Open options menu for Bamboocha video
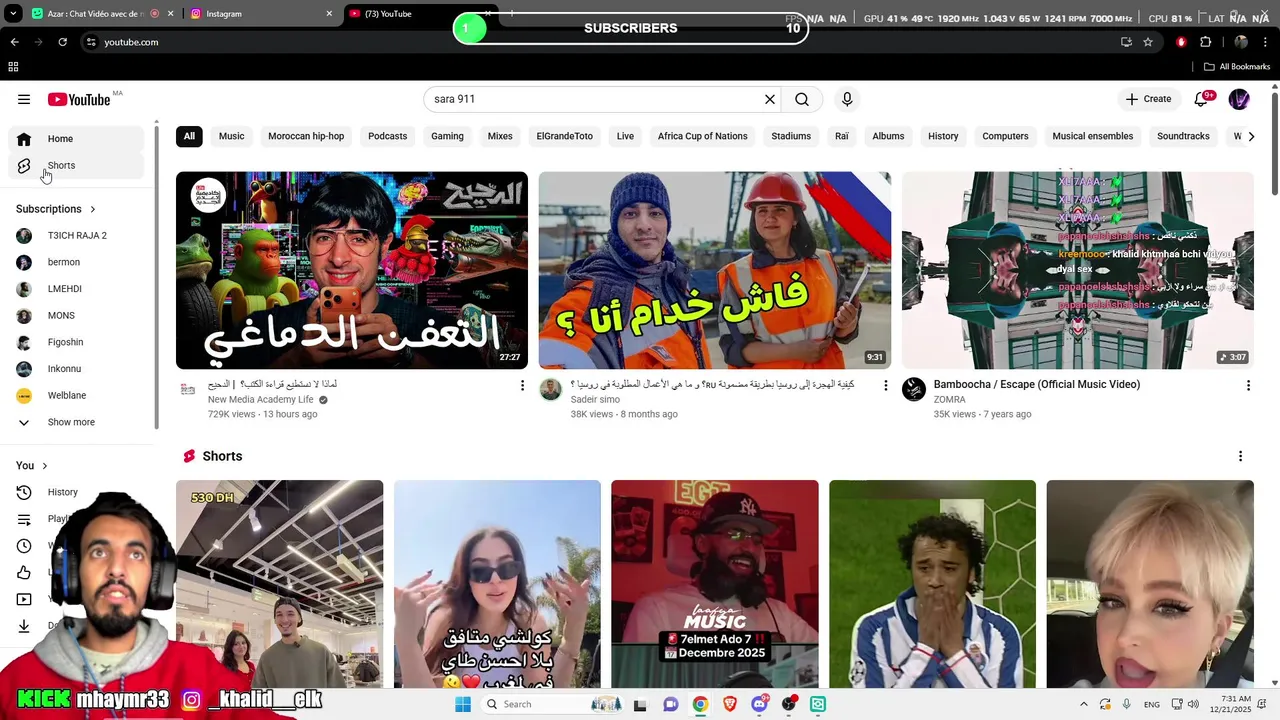The image size is (1280, 720). click(1248, 385)
